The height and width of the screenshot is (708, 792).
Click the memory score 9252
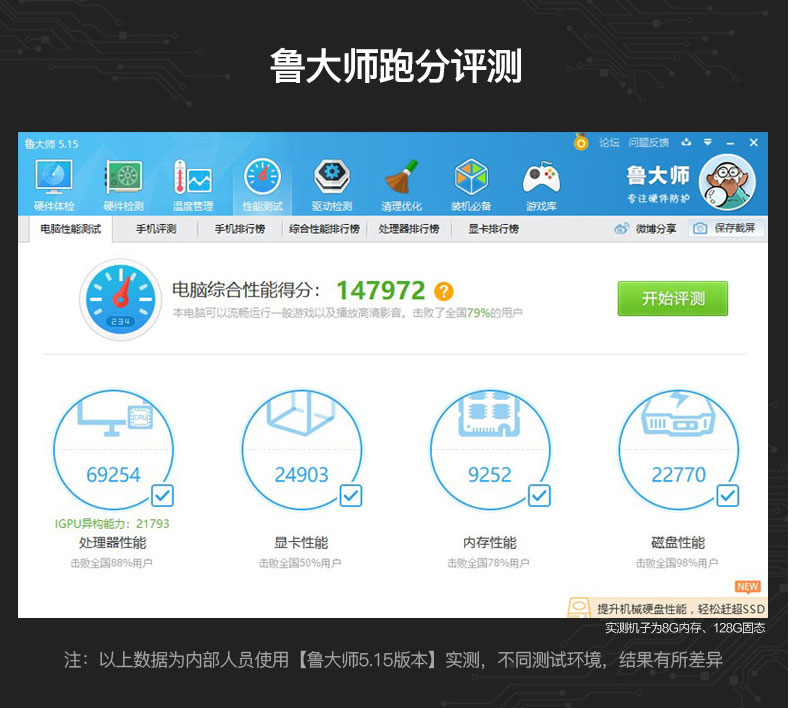pyautogui.click(x=489, y=475)
